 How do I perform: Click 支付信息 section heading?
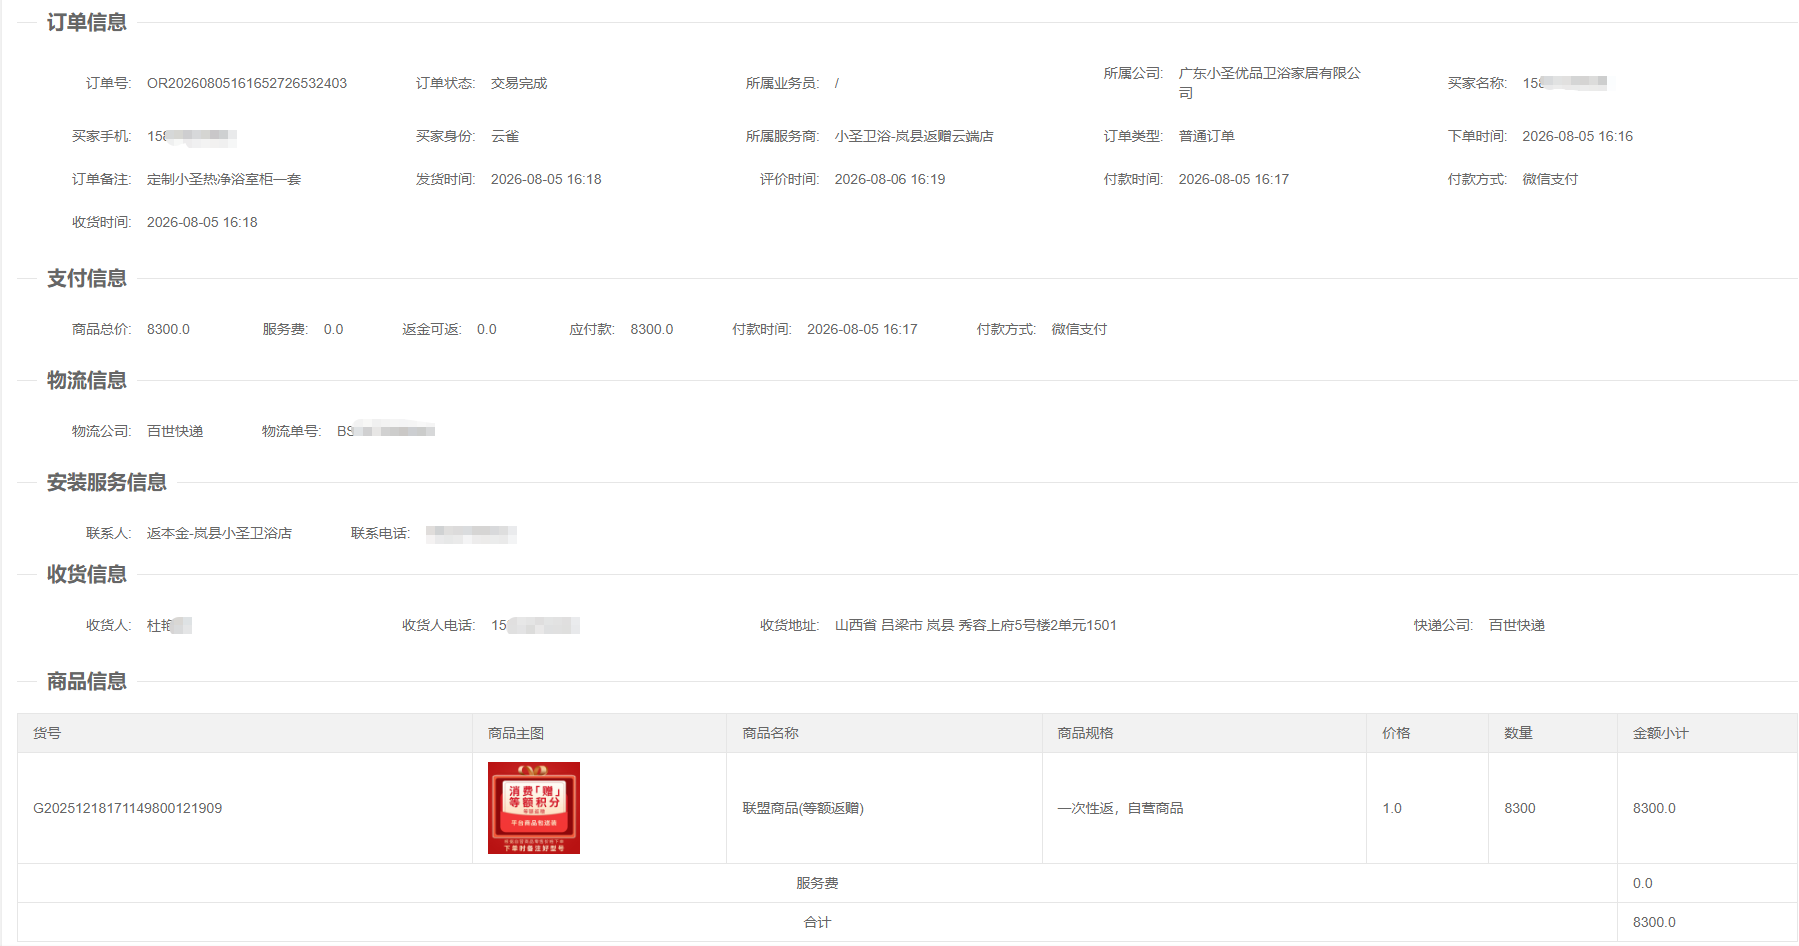click(x=87, y=278)
